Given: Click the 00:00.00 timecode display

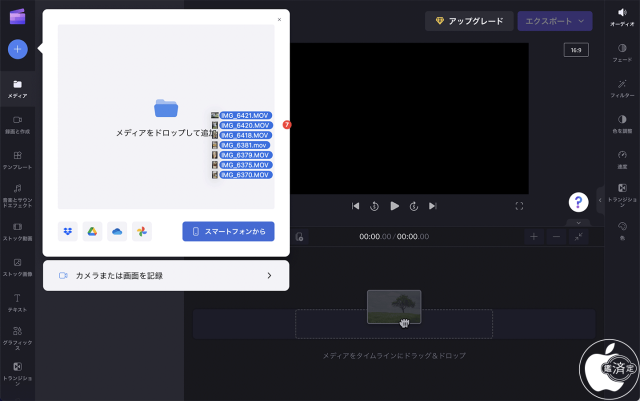Looking at the screenshot, I should (394, 237).
